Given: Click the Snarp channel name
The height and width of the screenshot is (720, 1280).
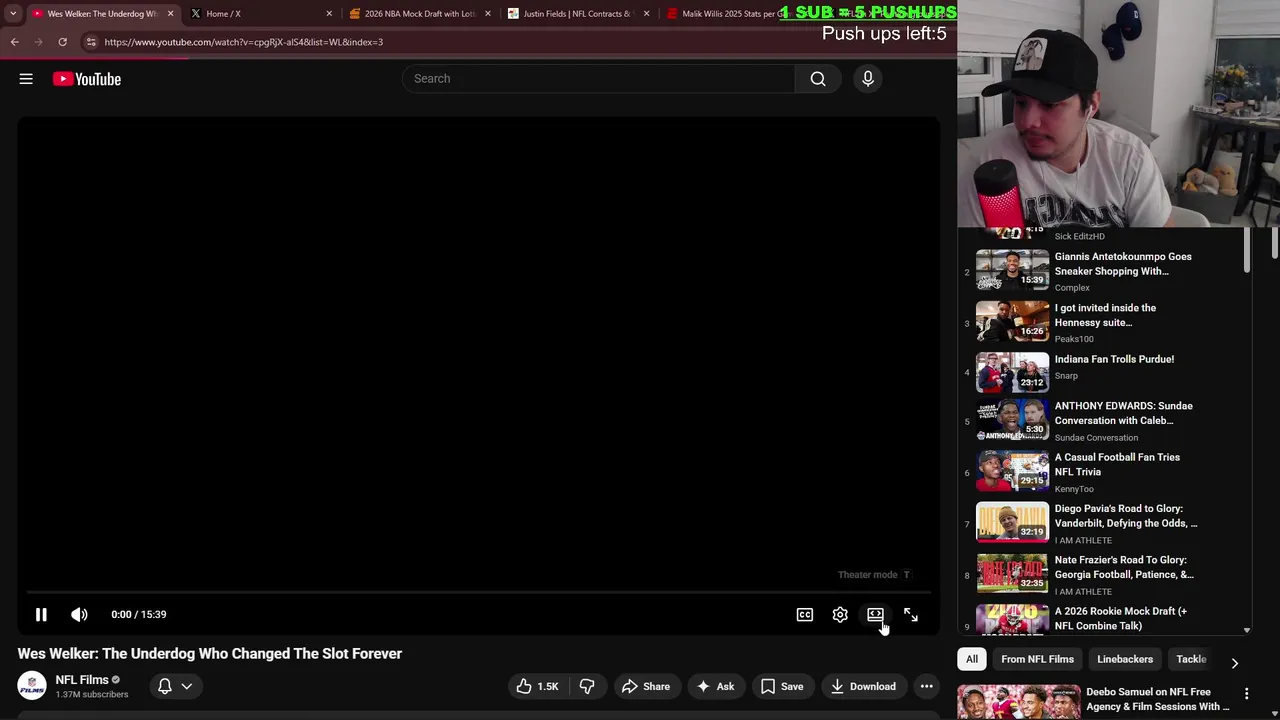Looking at the screenshot, I should click(1066, 376).
